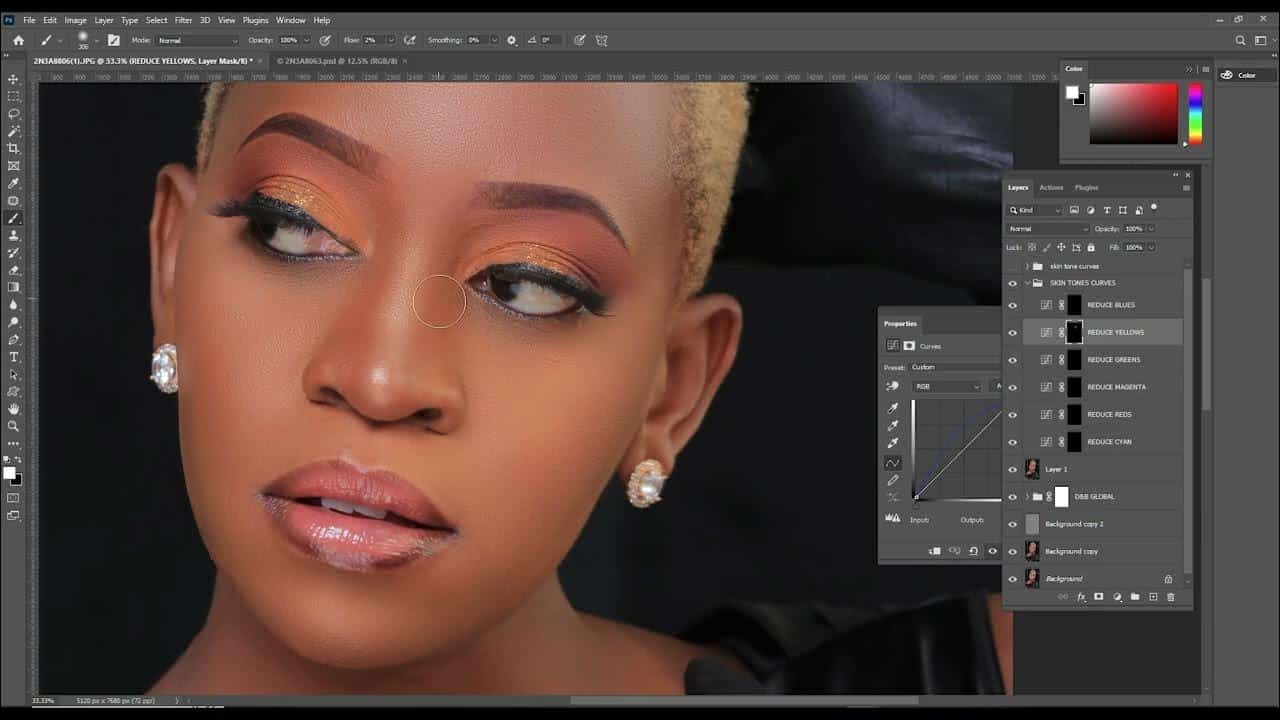Open the RGB channel dropdown
The image size is (1280, 720).
point(947,386)
